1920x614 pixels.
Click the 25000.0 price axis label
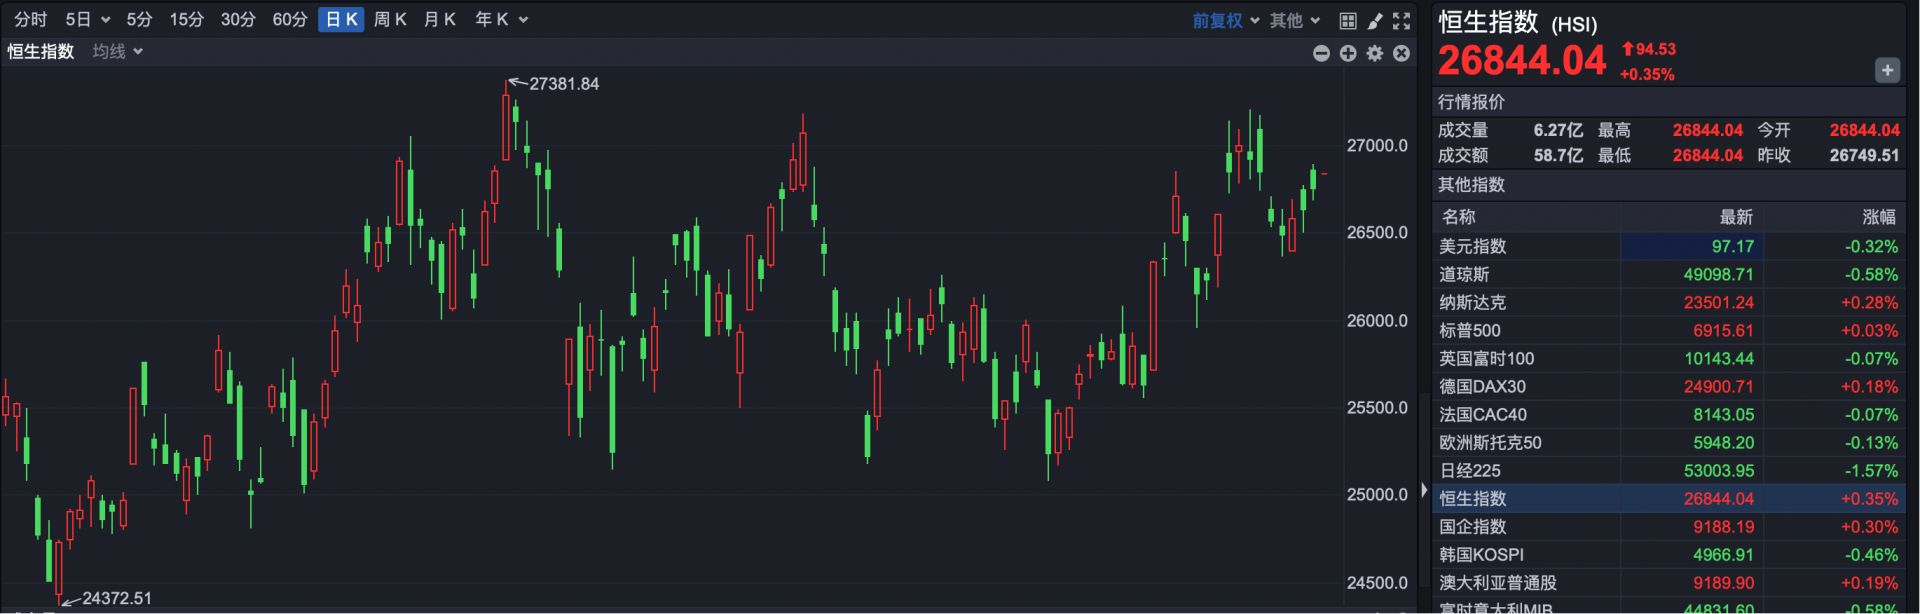tap(1377, 495)
